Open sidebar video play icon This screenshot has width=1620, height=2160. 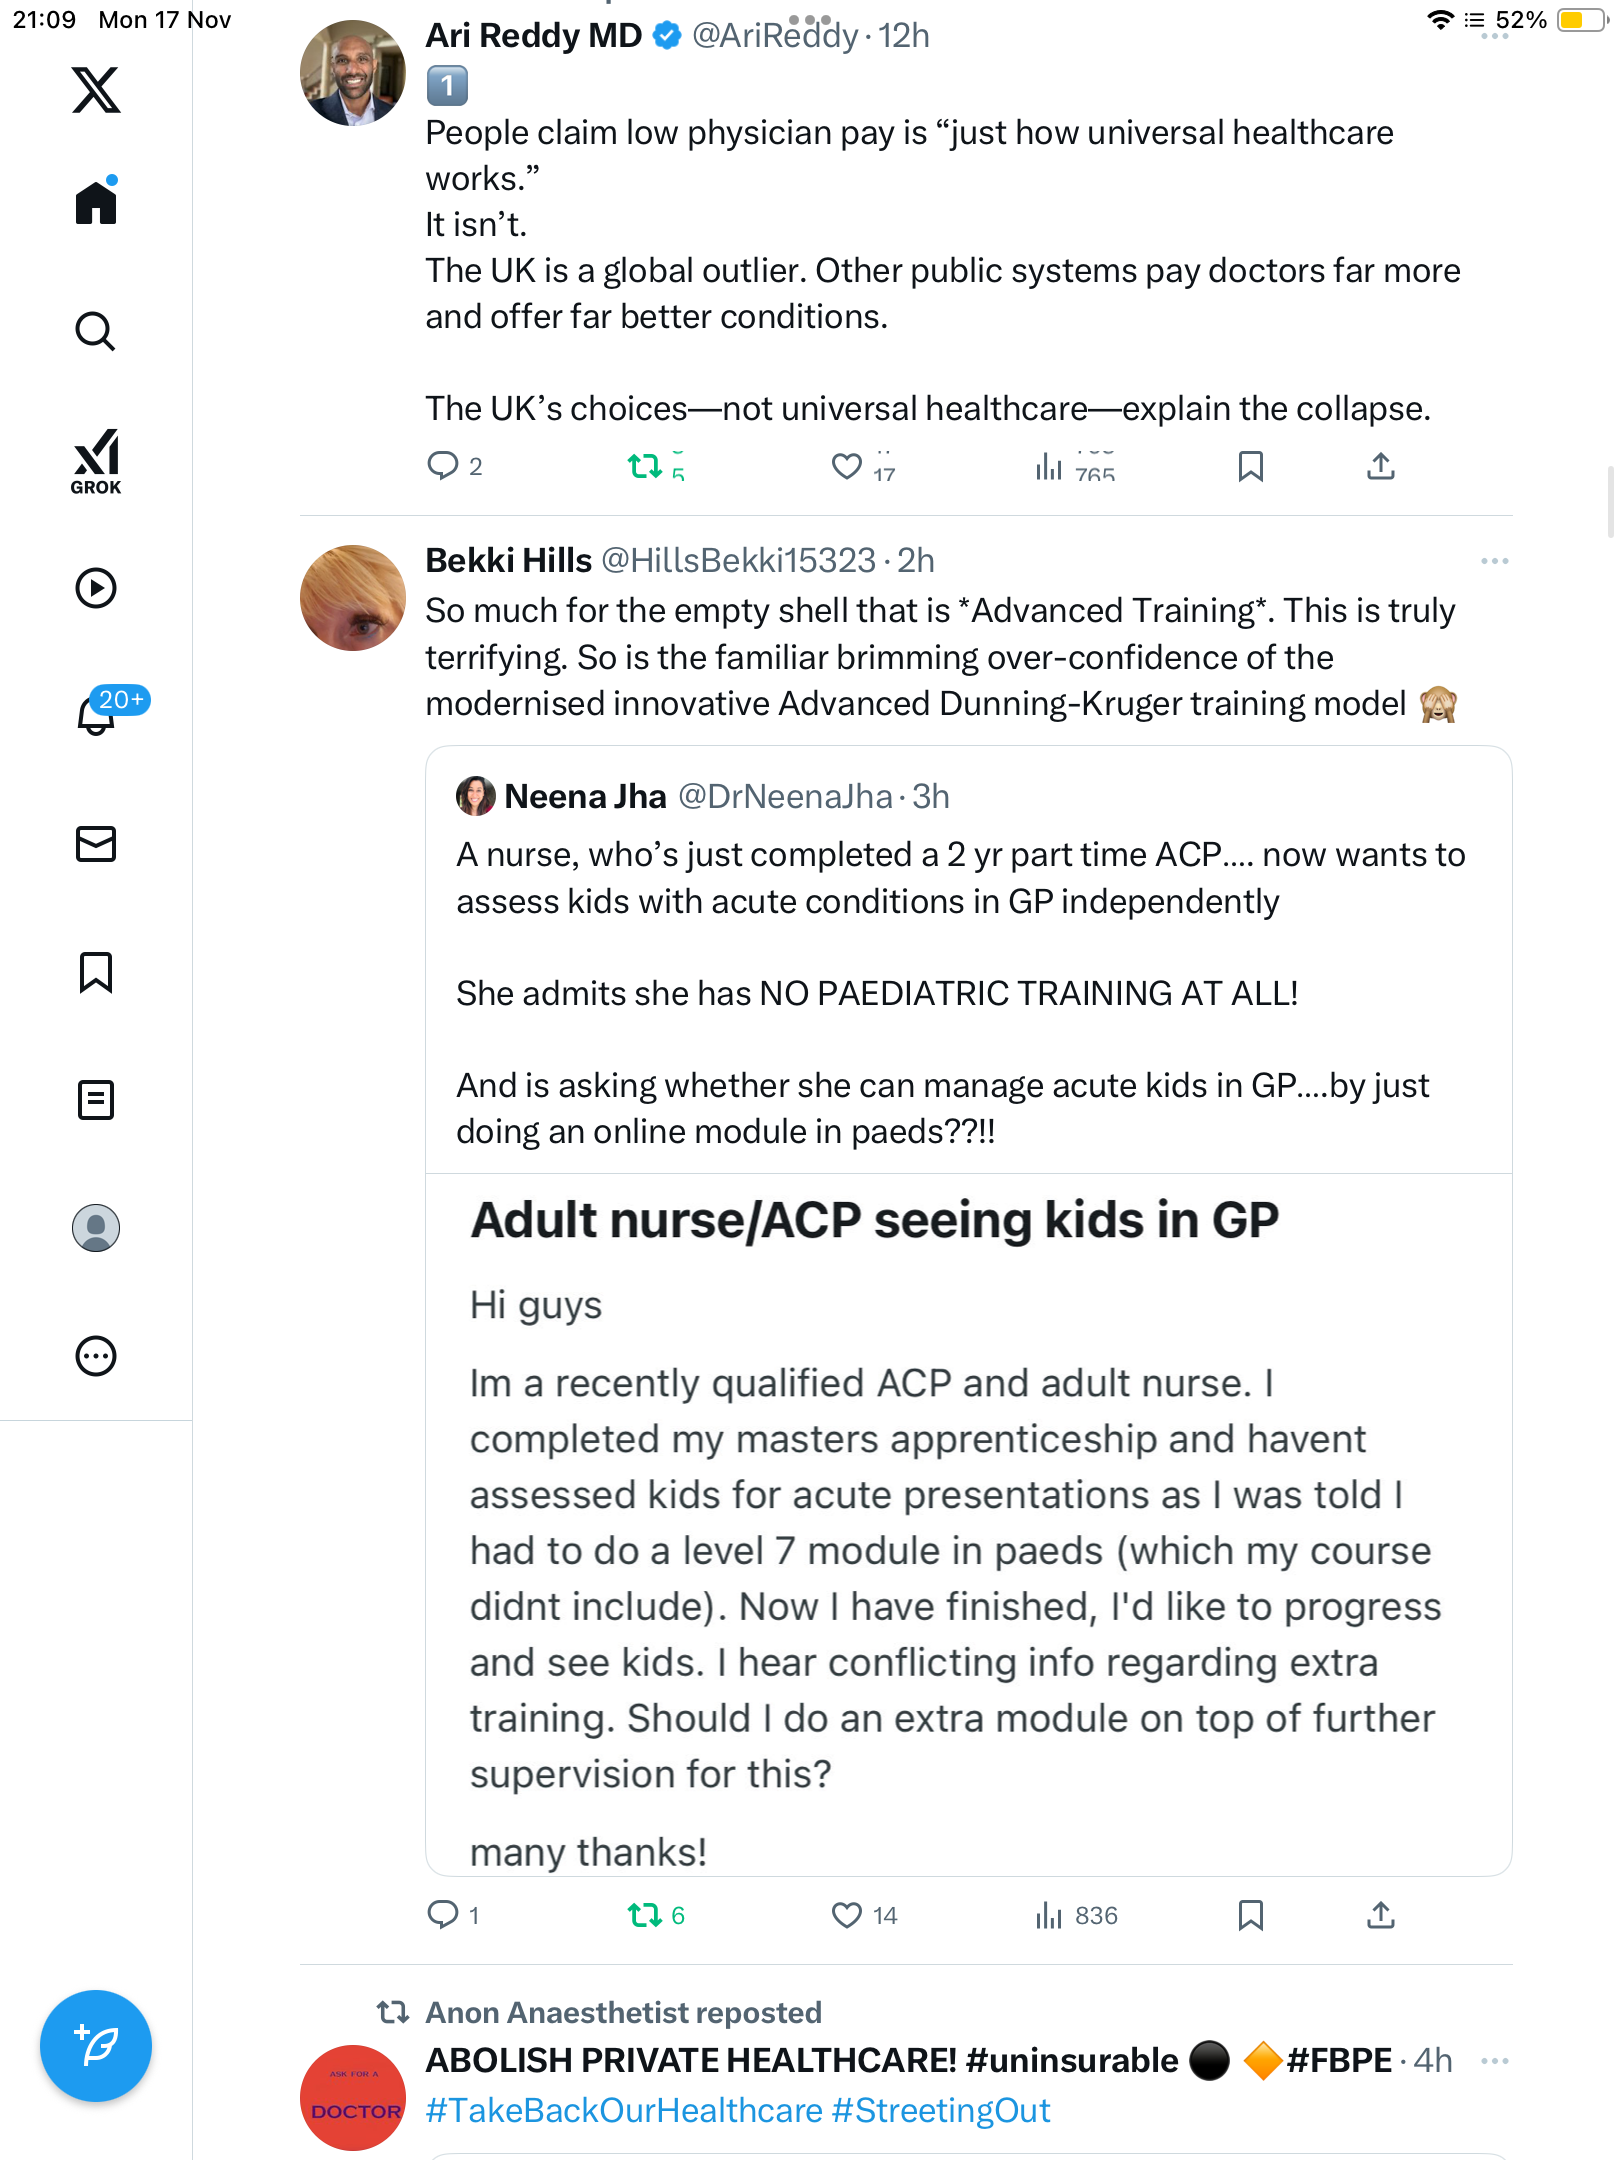point(96,588)
